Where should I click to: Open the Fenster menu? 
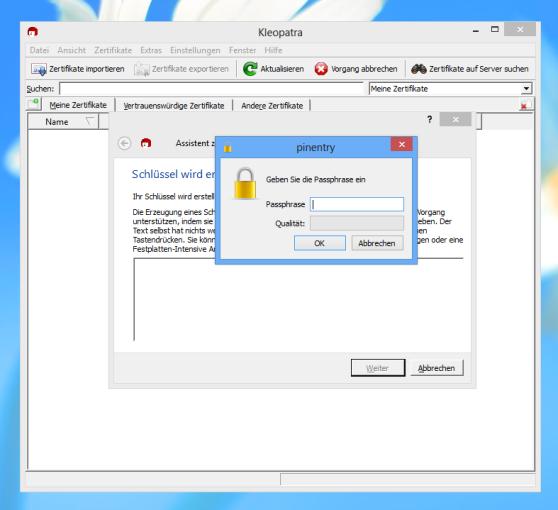[242, 51]
